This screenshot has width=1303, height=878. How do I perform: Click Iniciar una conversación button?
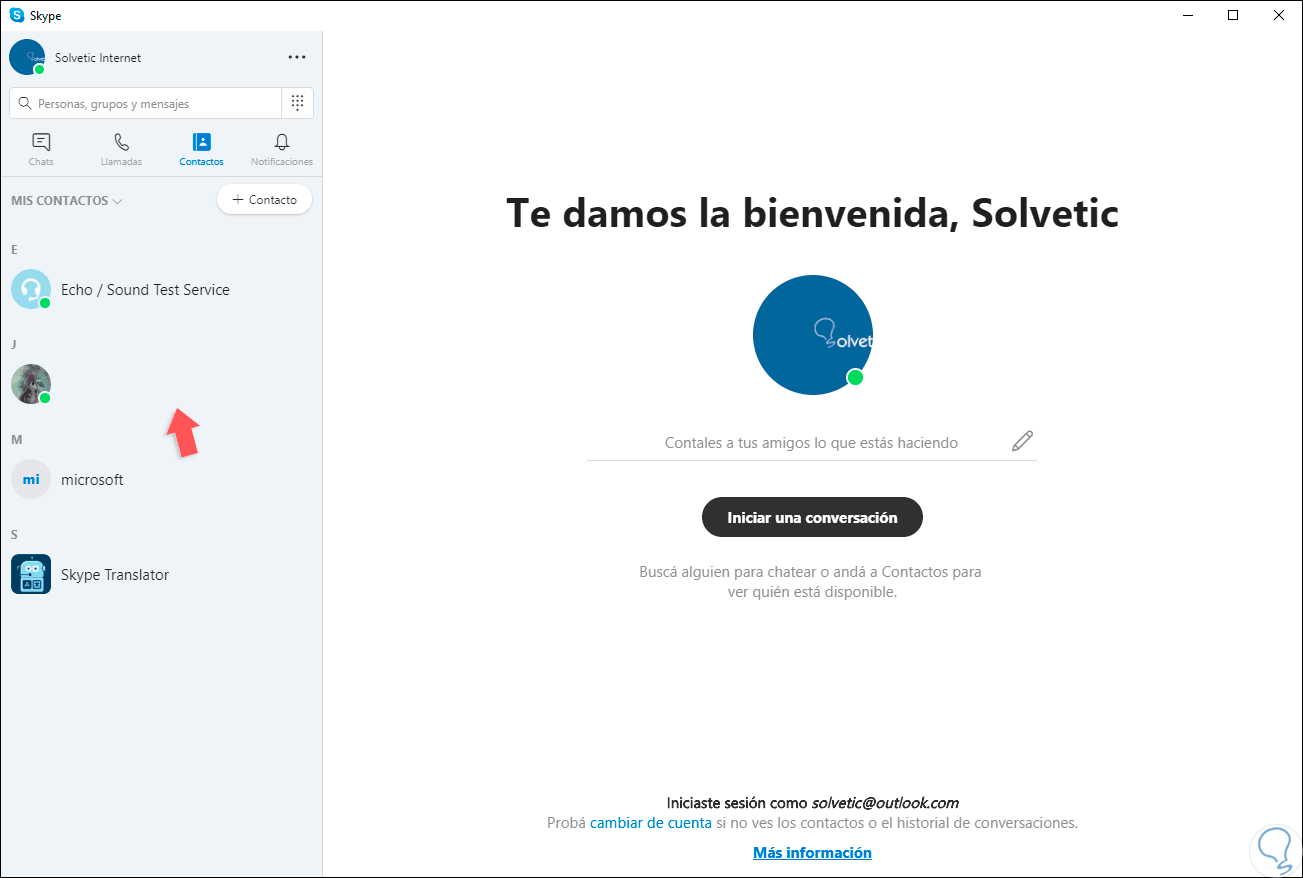point(812,517)
